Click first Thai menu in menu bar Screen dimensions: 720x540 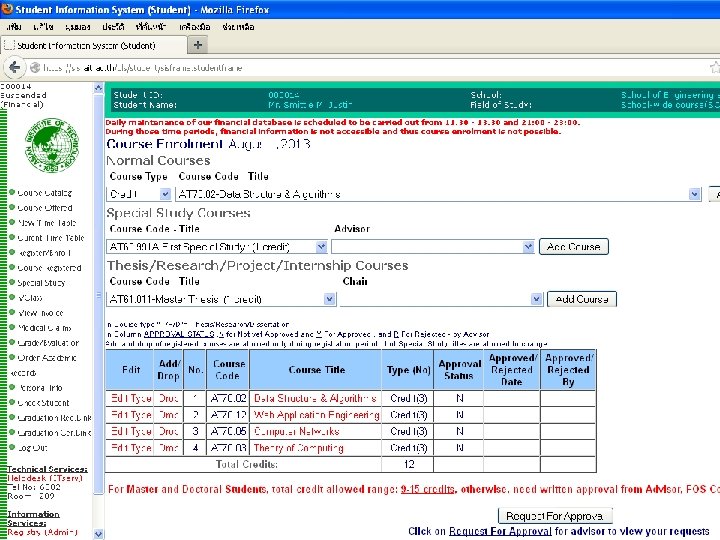coord(14,27)
